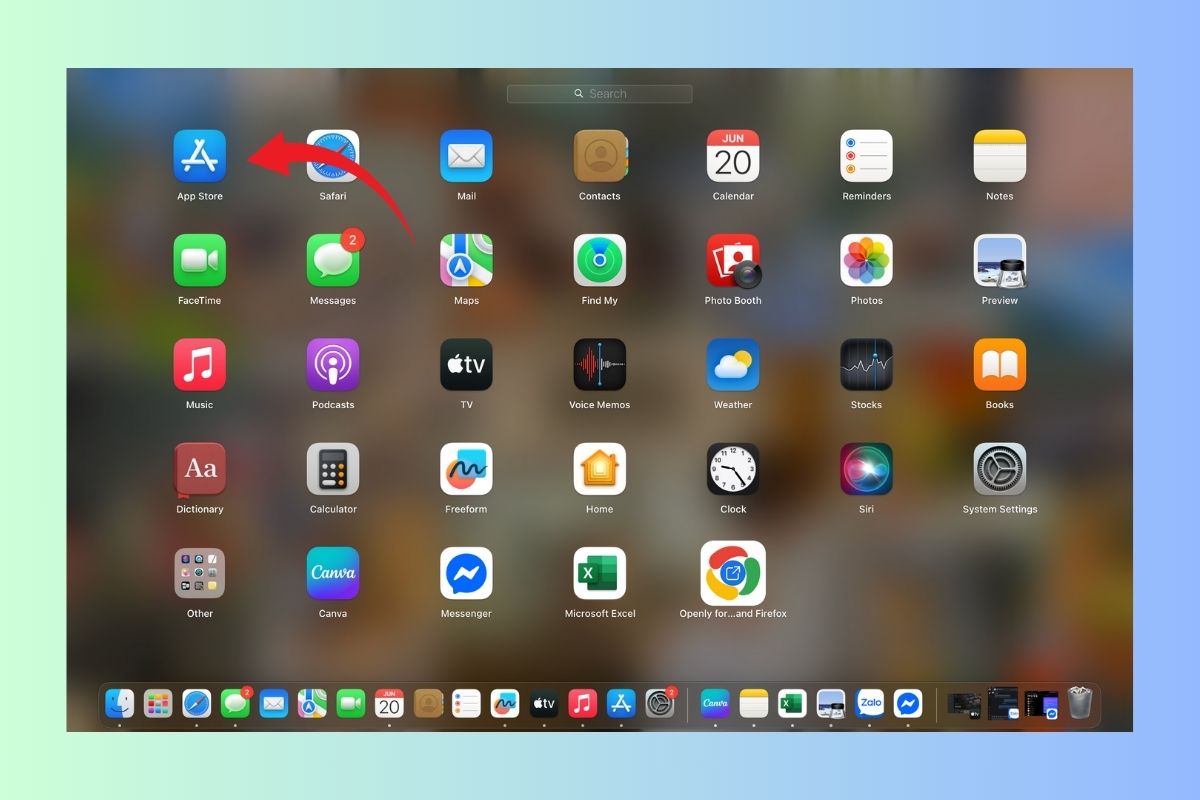Launch Maps from the Launchpad grid
Image resolution: width=1200 pixels, height=800 pixels.
(466, 260)
